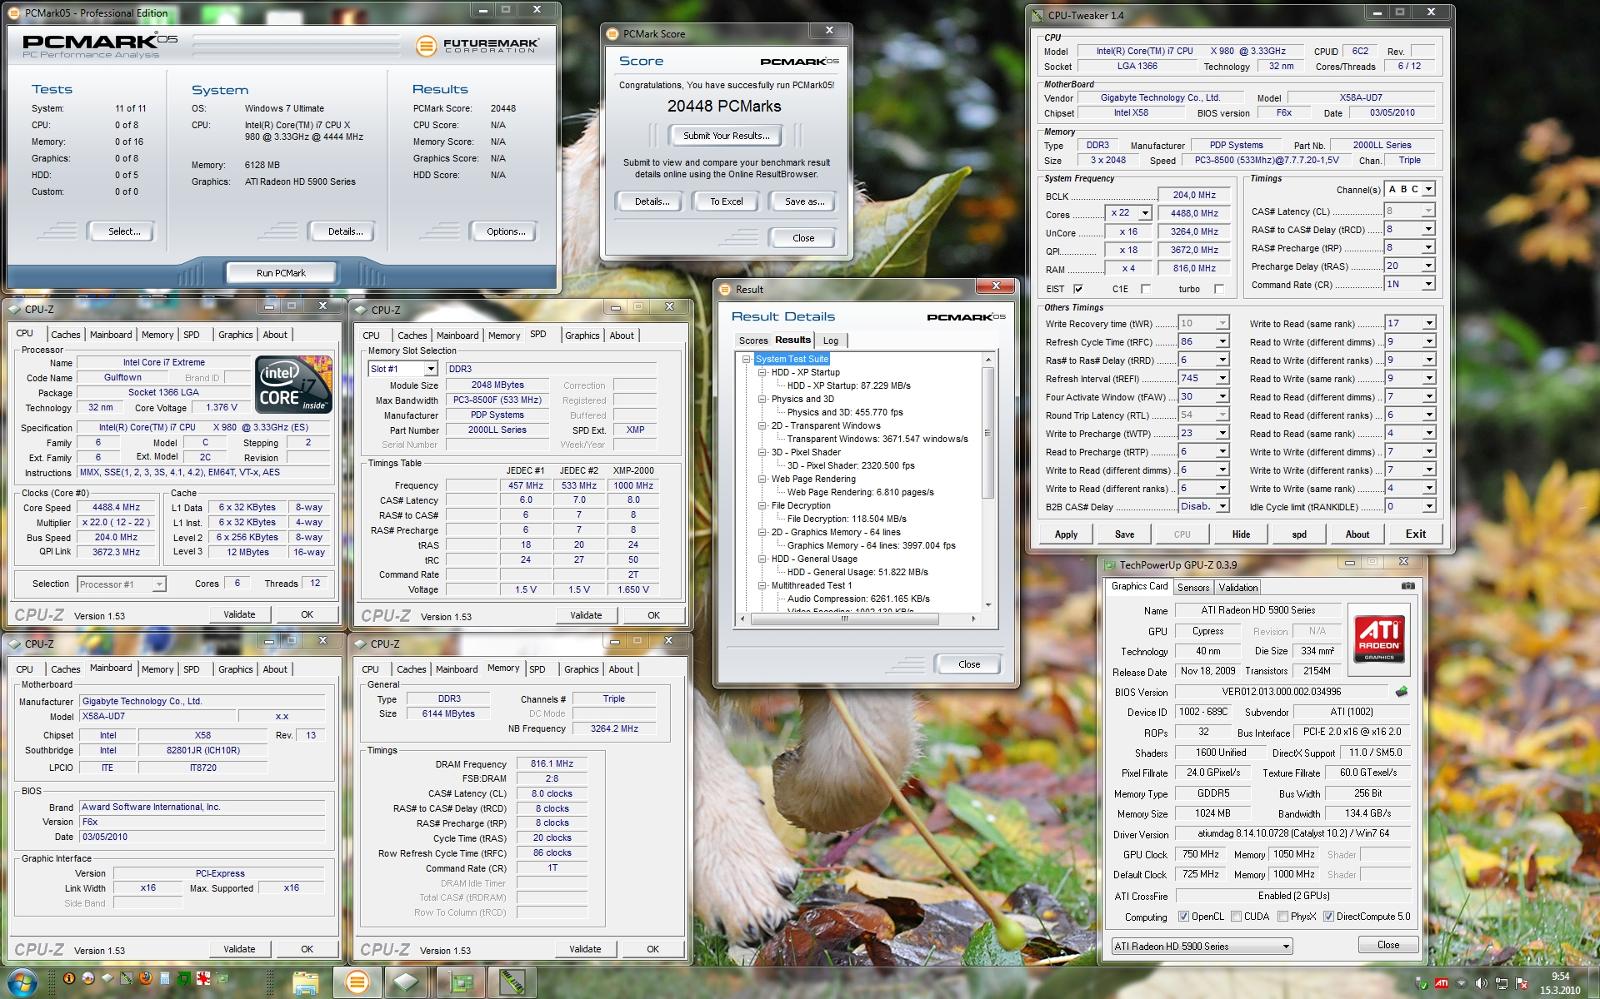Toggle the PhysX checkbox
1600x999 pixels.
click(x=1282, y=916)
